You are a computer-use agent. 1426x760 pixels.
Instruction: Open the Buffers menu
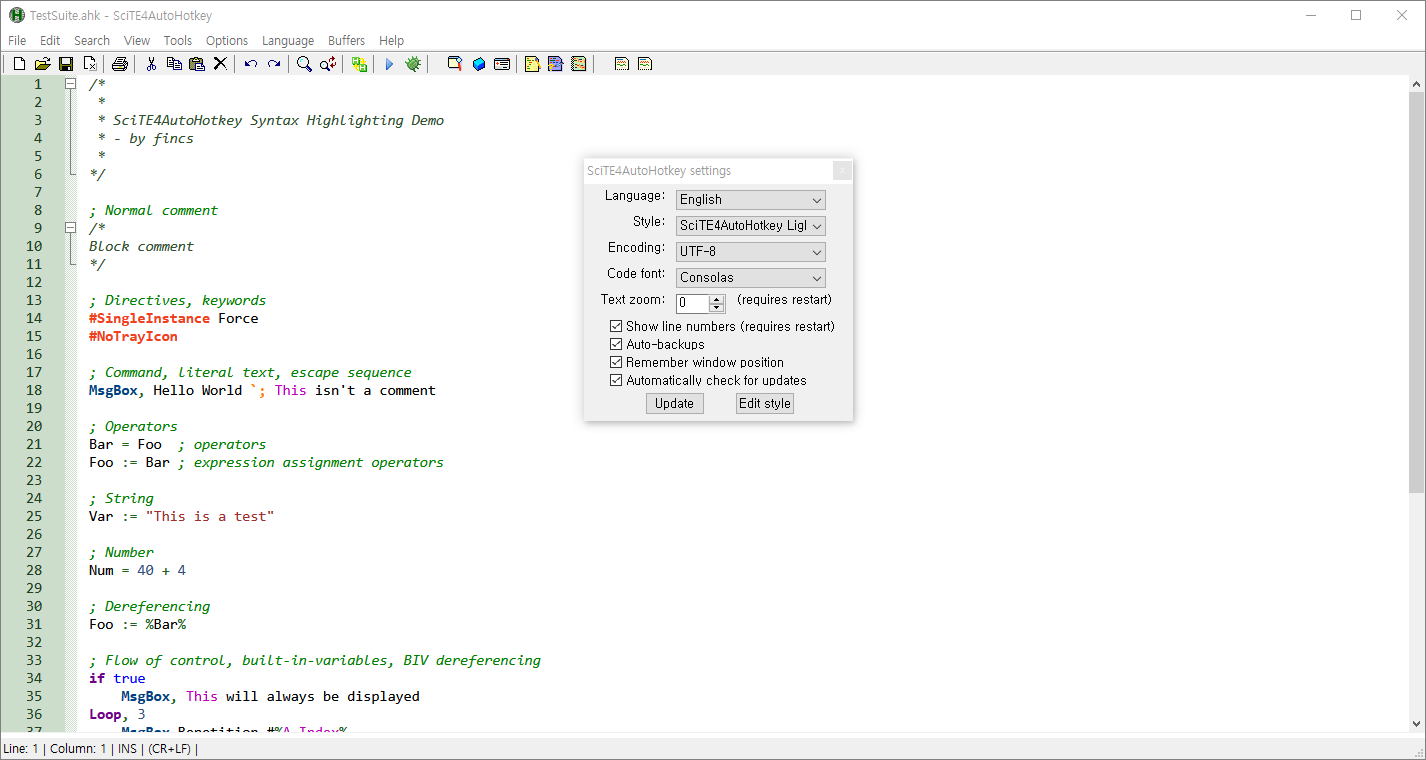point(347,41)
